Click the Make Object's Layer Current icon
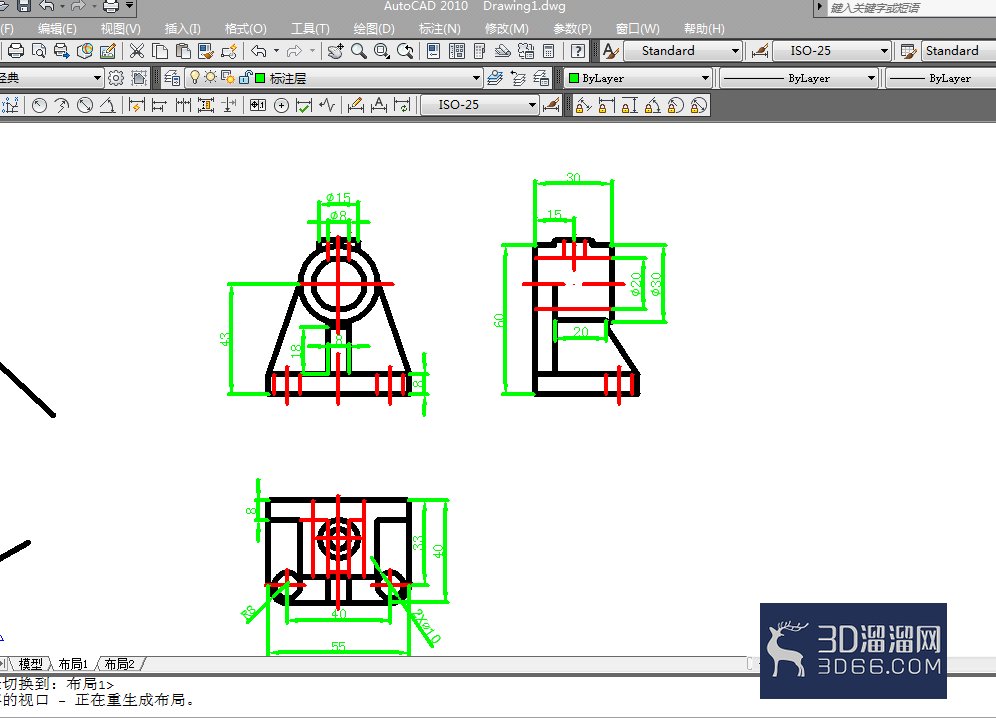Screen dimensions: 996x718 (x=495, y=78)
